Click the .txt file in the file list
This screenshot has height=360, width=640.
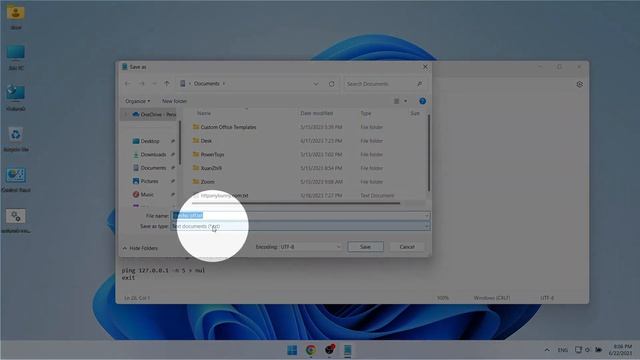coord(224,196)
